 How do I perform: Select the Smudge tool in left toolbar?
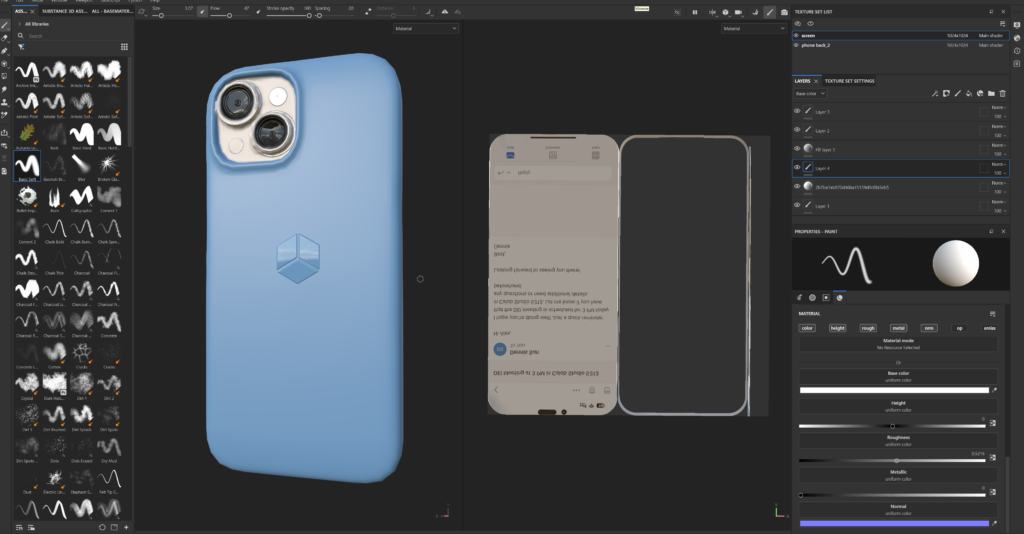click(5, 89)
